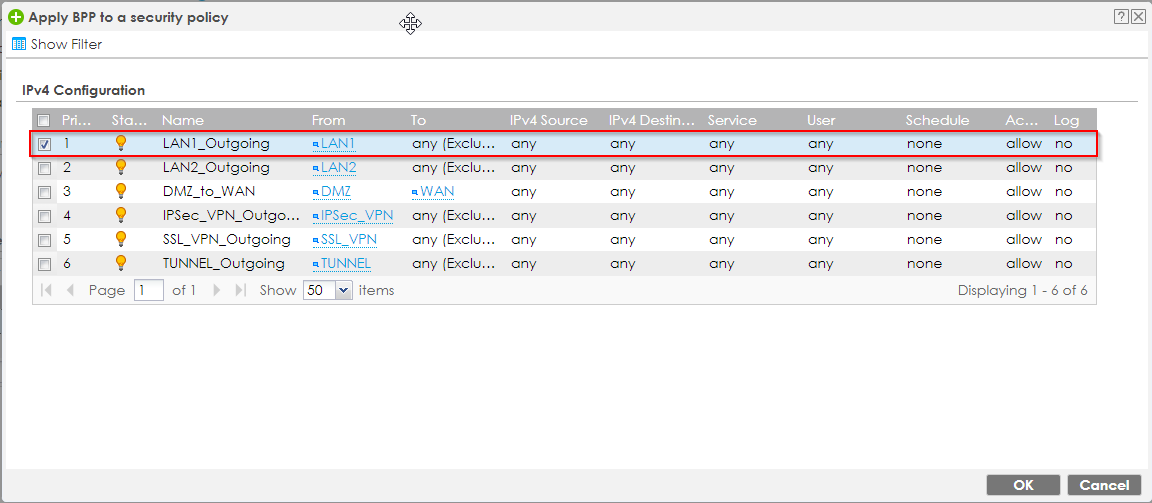The height and width of the screenshot is (503, 1152).
Task: Click the first page arrow icon
Action: click(x=46, y=290)
